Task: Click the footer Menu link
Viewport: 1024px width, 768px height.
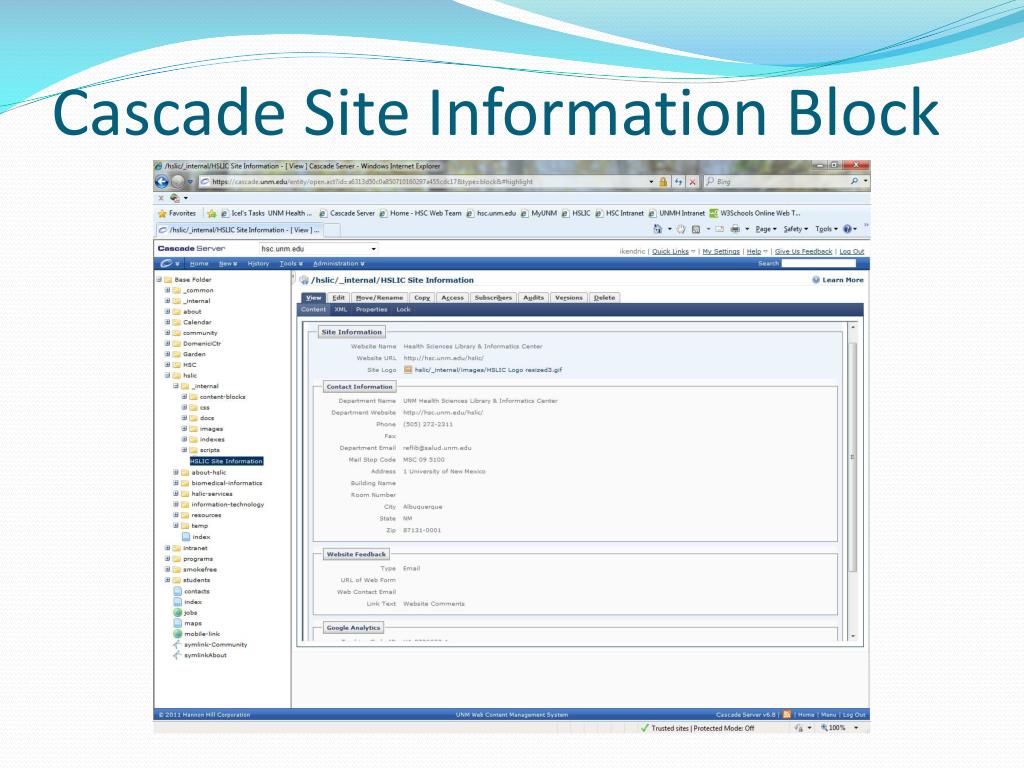Action: pos(828,714)
